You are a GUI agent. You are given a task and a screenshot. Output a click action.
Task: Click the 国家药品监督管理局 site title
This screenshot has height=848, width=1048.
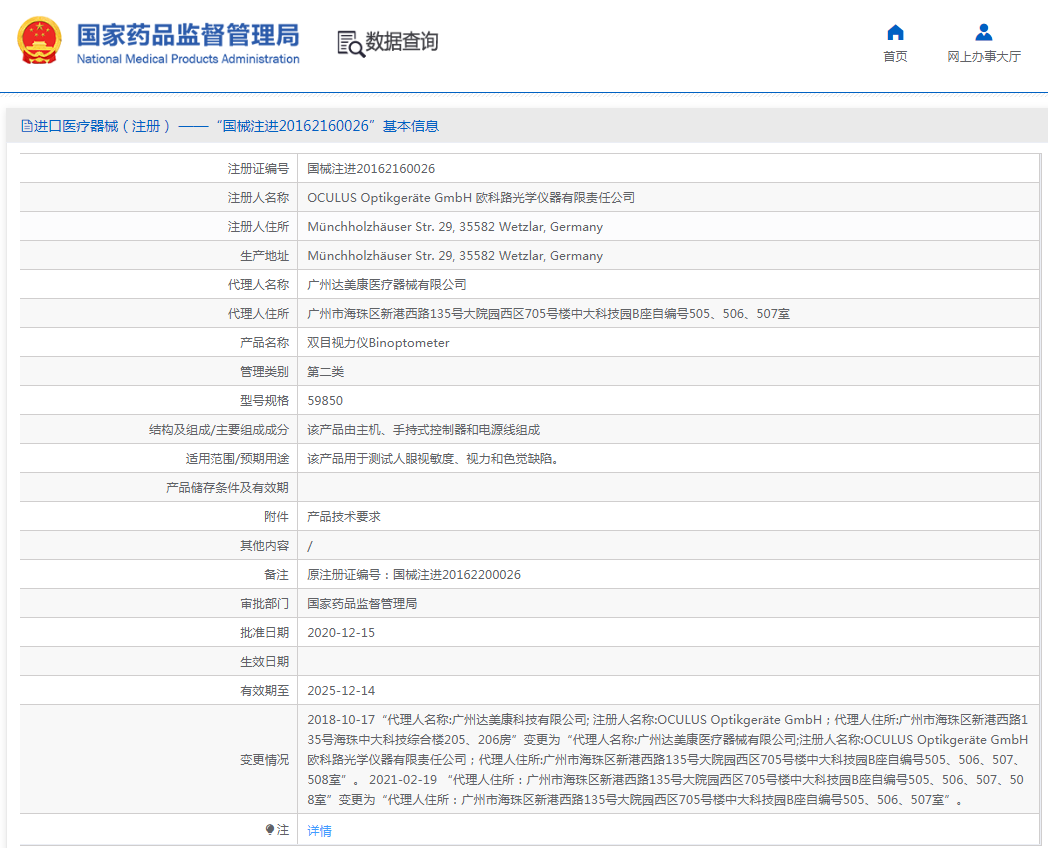click(188, 34)
